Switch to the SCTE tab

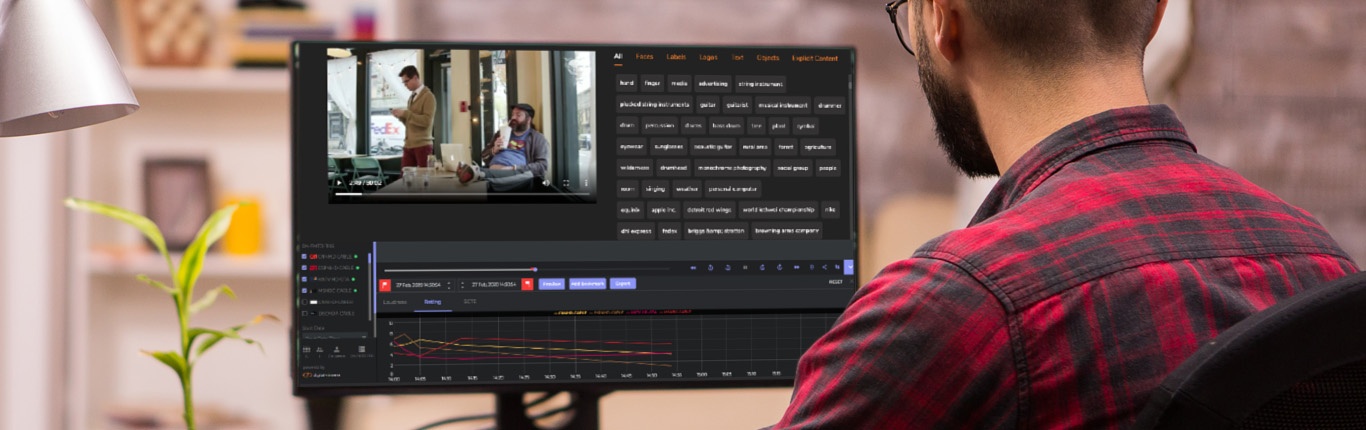tap(469, 301)
